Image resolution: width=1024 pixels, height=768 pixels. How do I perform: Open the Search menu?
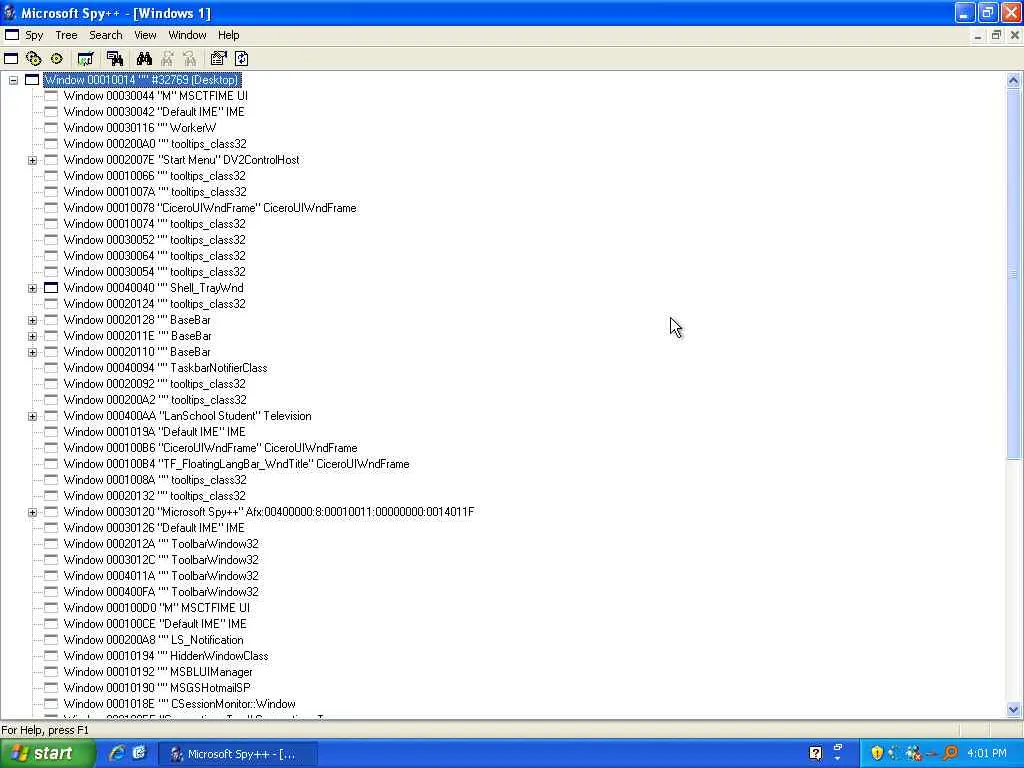[106, 35]
